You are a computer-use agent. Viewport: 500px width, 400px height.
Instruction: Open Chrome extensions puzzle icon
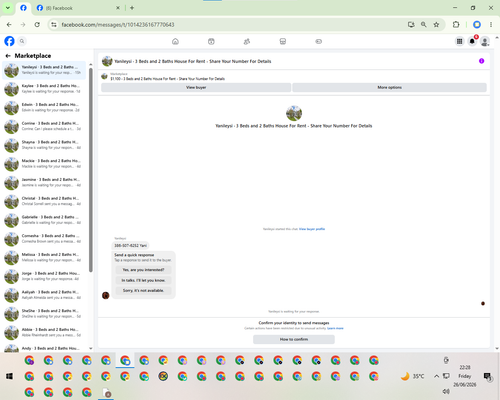456,25
